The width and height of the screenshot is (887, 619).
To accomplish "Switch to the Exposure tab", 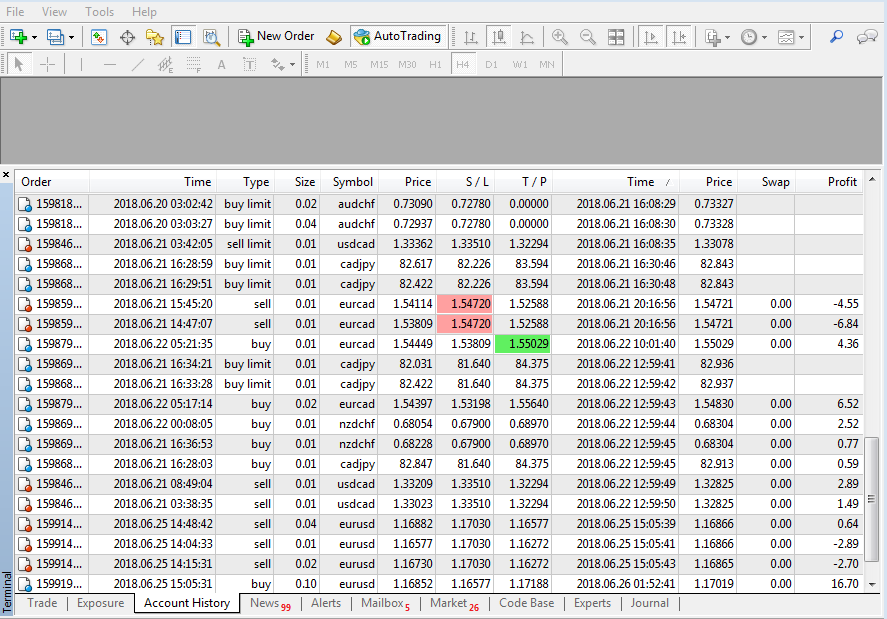I will point(100,603).
